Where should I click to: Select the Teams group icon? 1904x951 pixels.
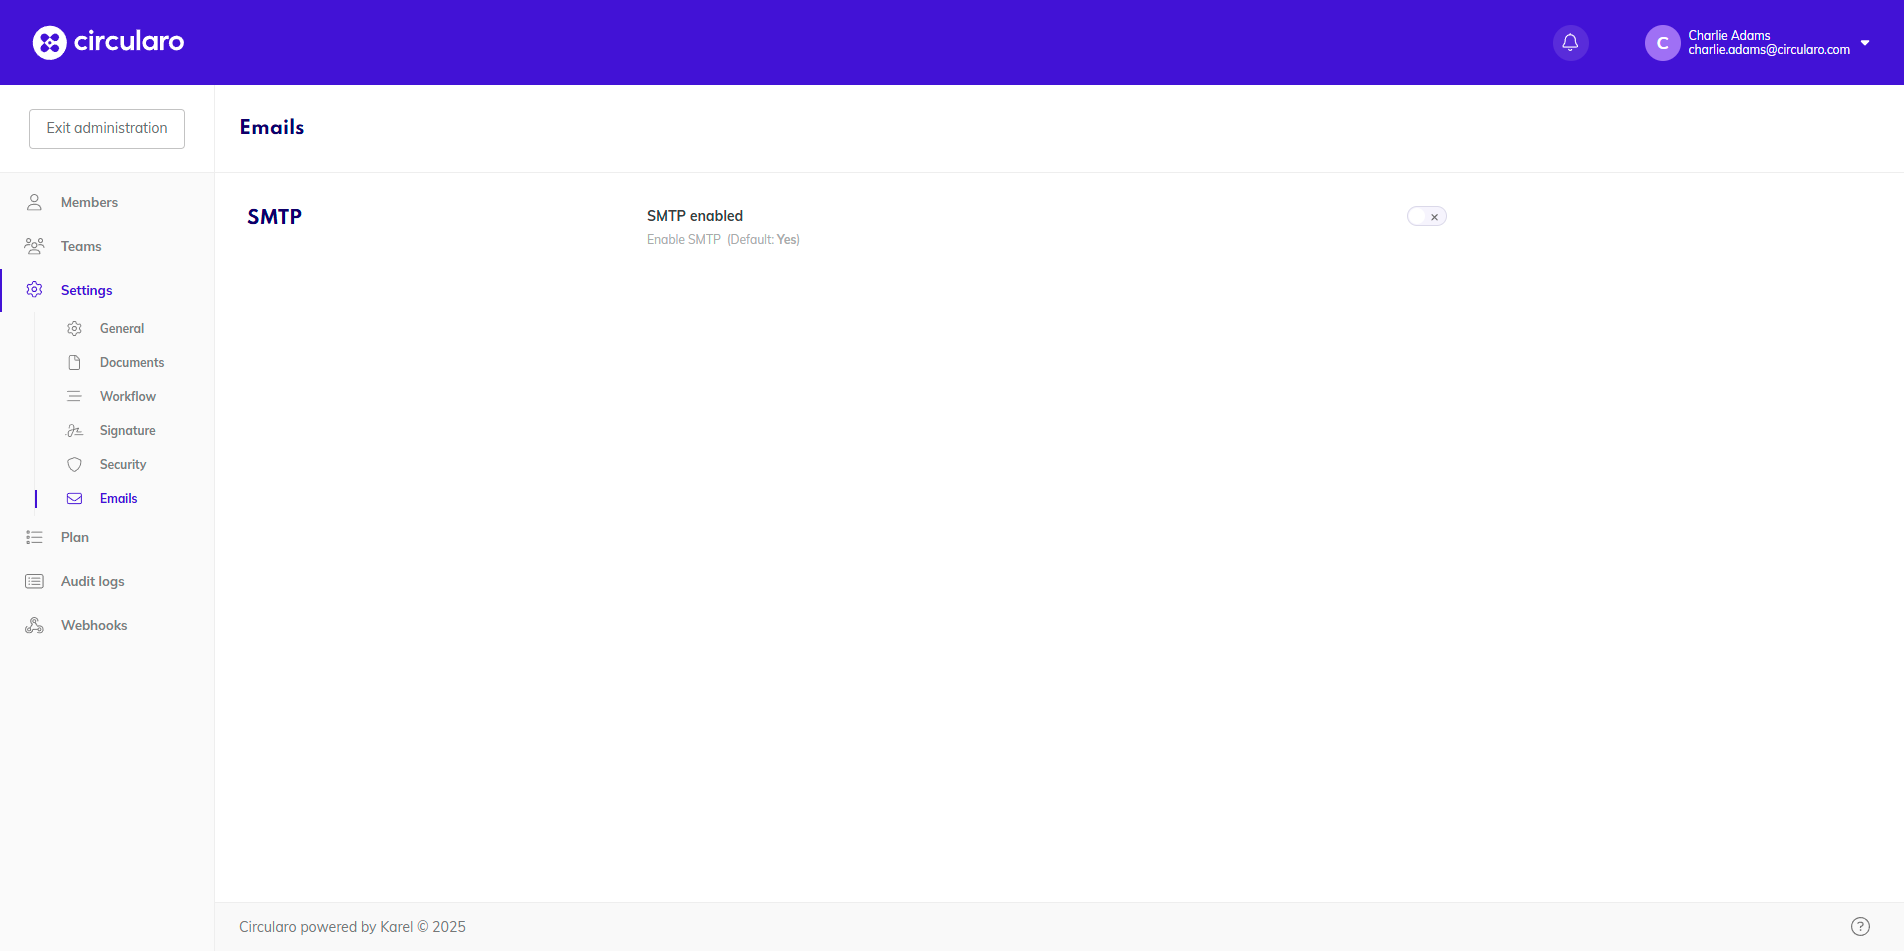[34, 246]
